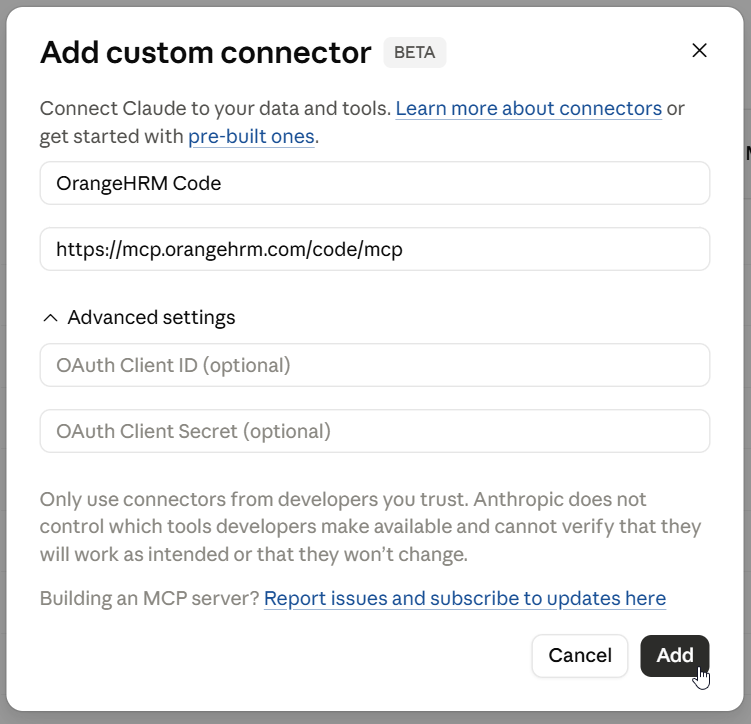Confirm with the Add button
Image resolution: width=751 pixels, height=724 pixels.
click(x=674, y=656)
